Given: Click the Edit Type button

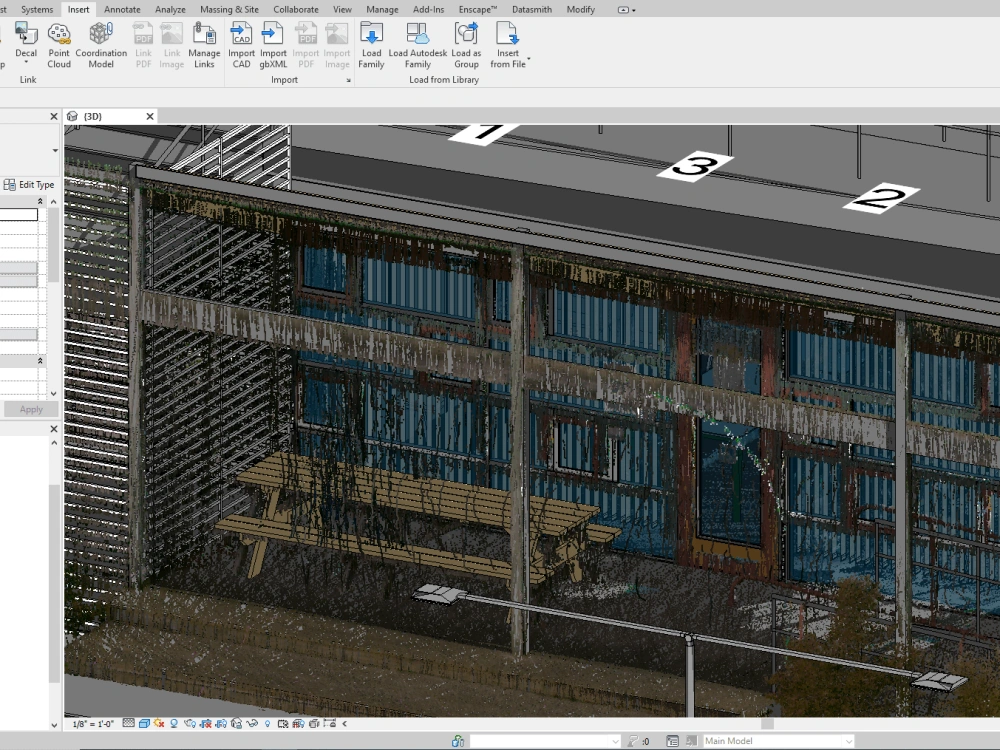Looking at the screenshot, I should pos(31,184).
